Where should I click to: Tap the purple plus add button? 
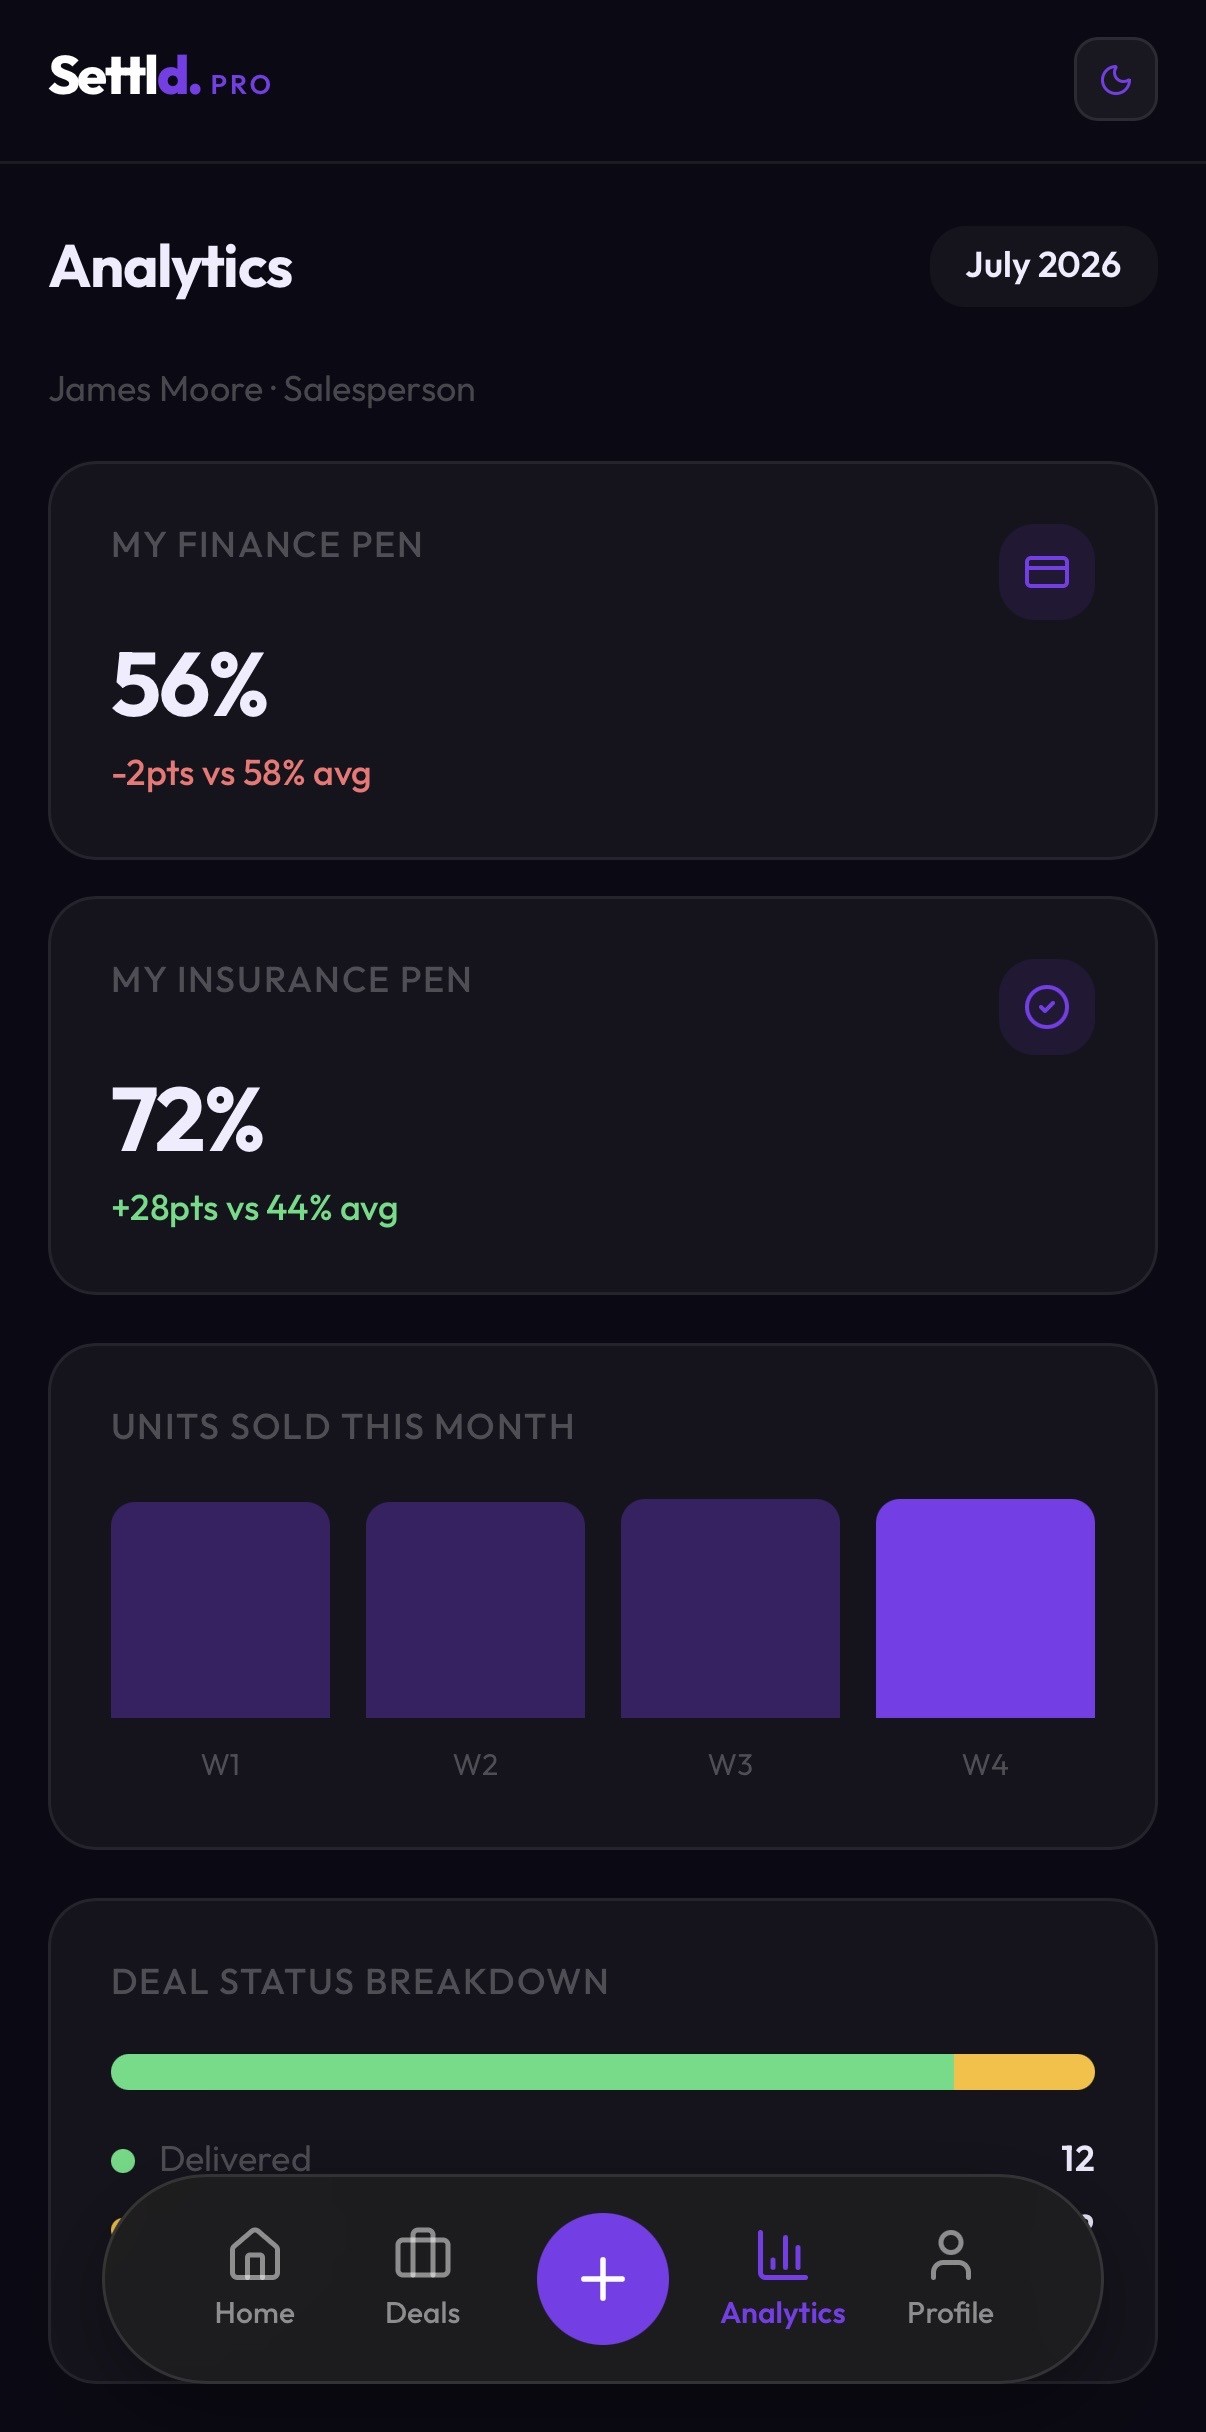(603, 2279)
